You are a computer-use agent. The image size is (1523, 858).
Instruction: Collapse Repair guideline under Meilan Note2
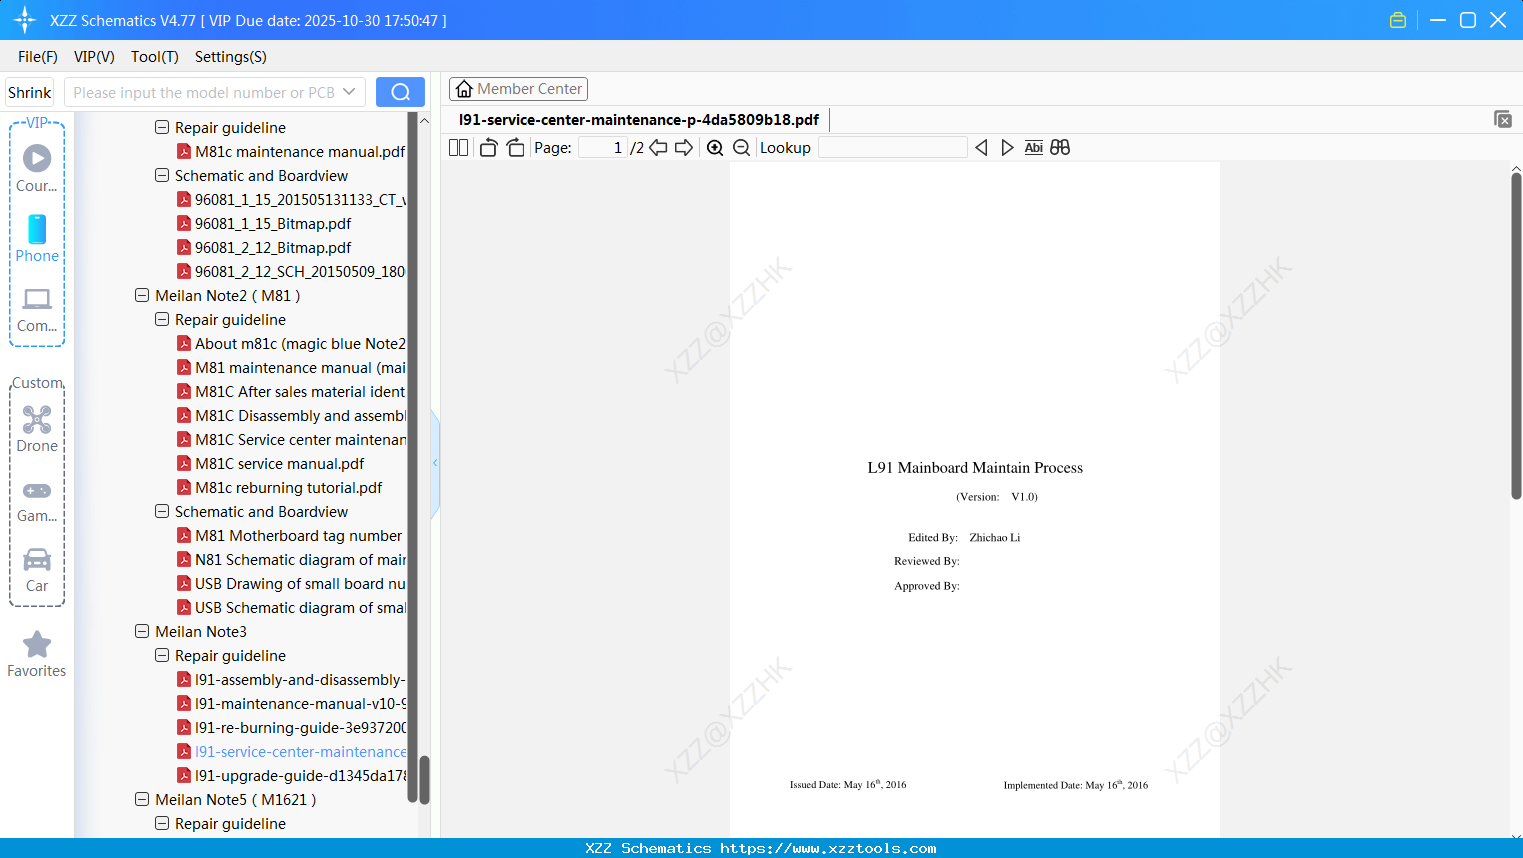point(162,320)
